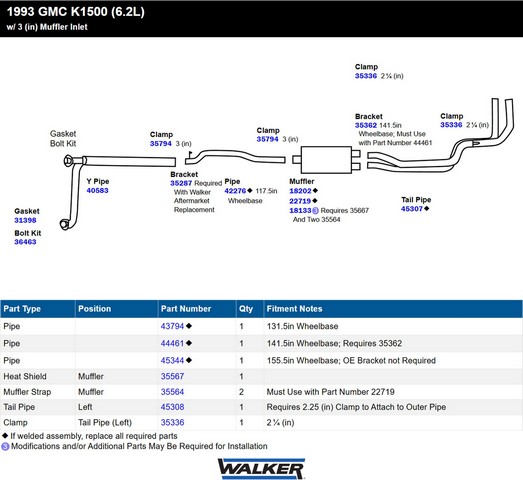Viewport: 523px width, 480px height.
Task: Open Gasket part number 31398
Action: [x=25, y=220]
